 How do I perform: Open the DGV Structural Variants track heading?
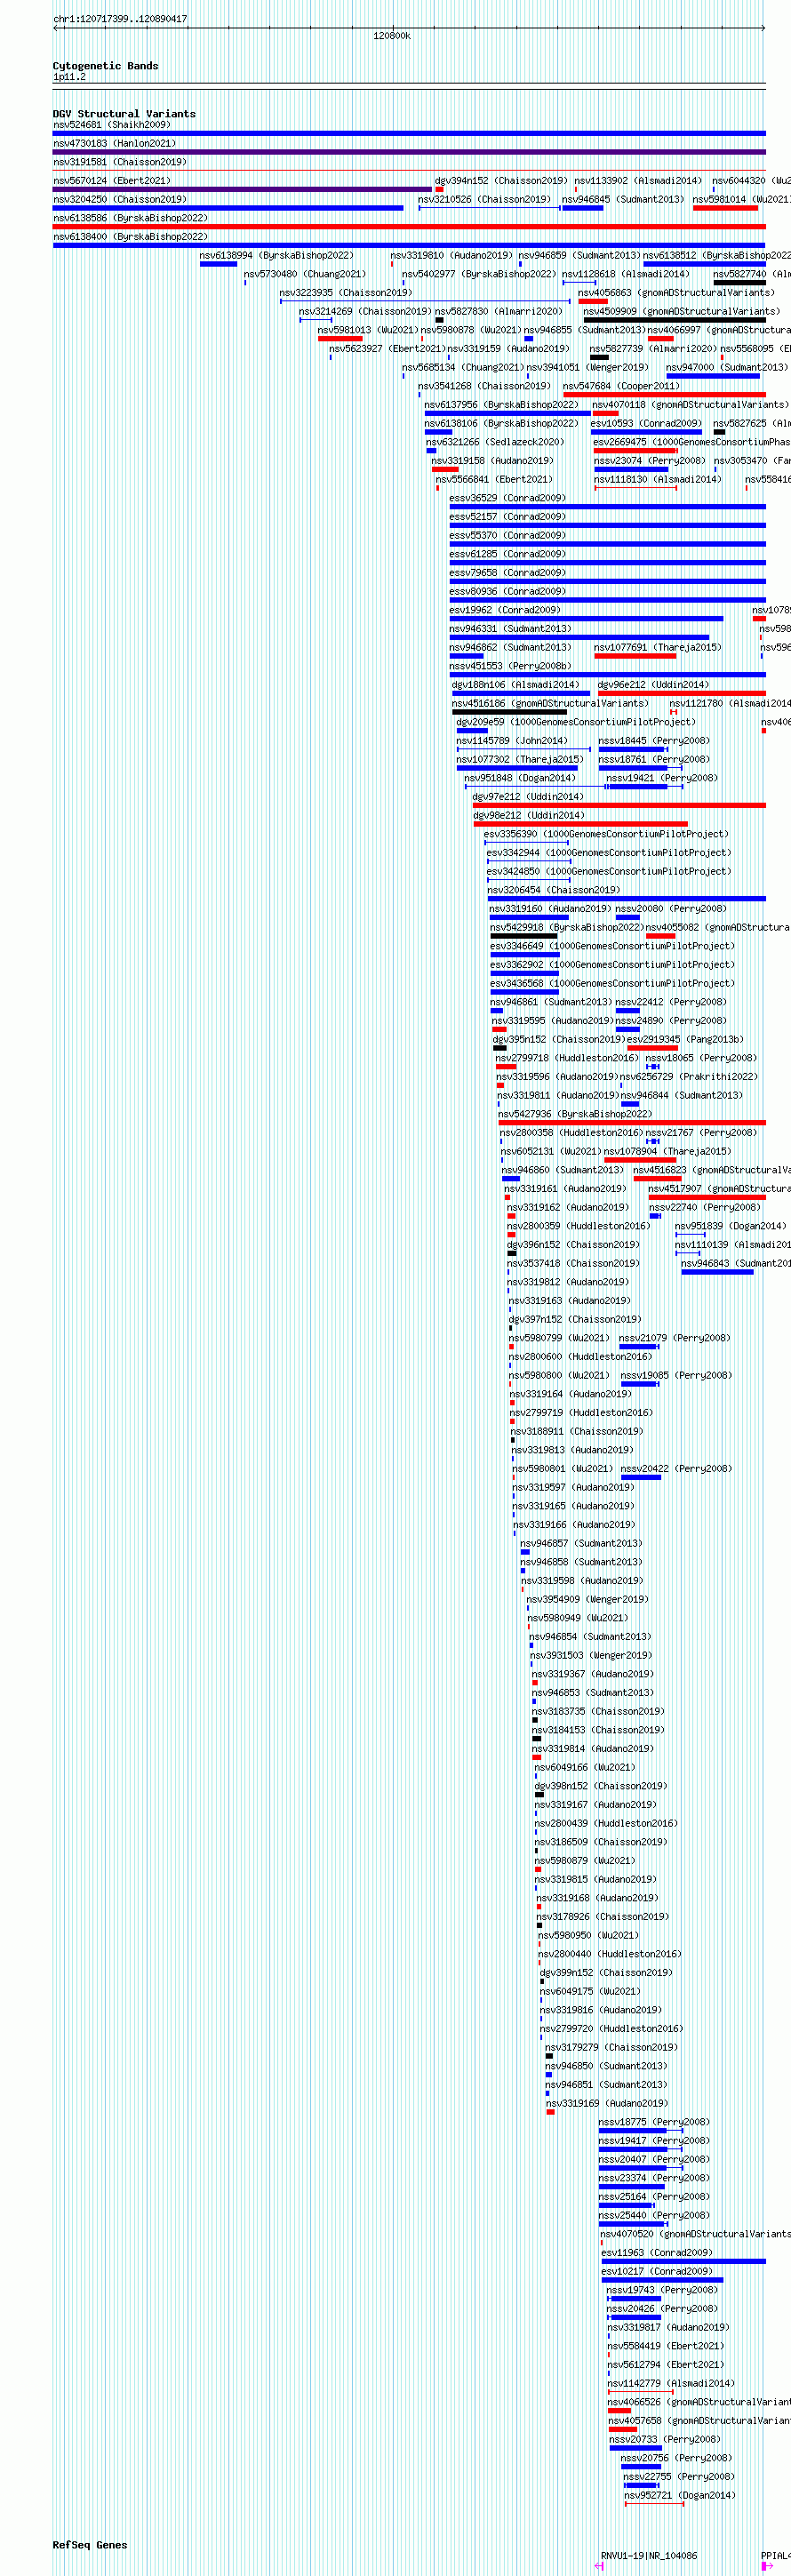click(x=124, y=114)
